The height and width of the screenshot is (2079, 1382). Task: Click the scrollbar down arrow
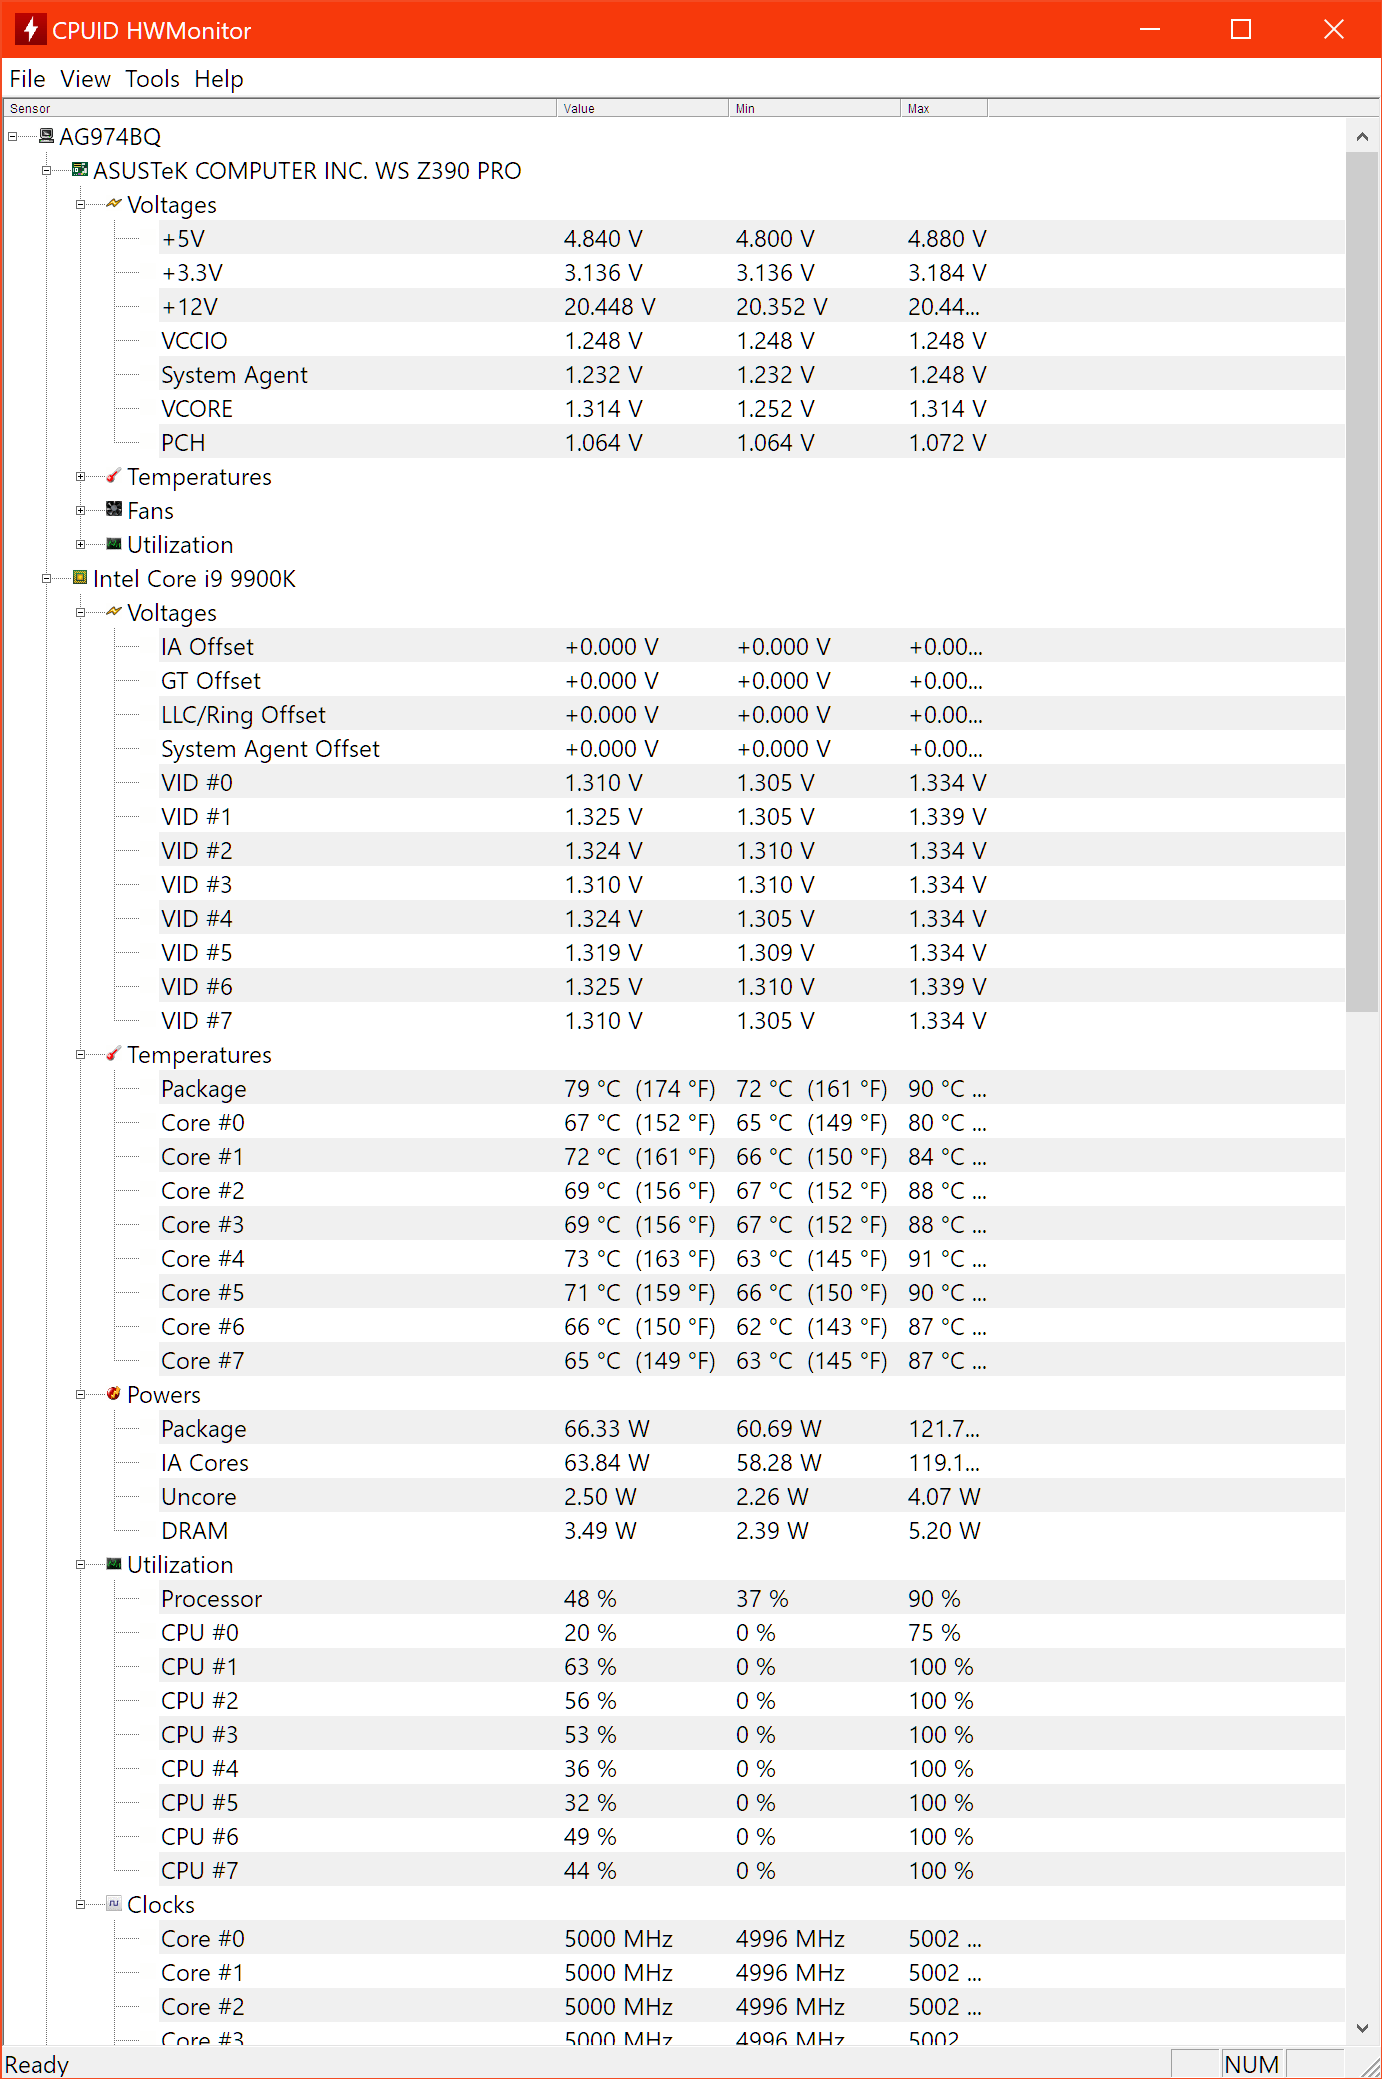(1362, 2028)
